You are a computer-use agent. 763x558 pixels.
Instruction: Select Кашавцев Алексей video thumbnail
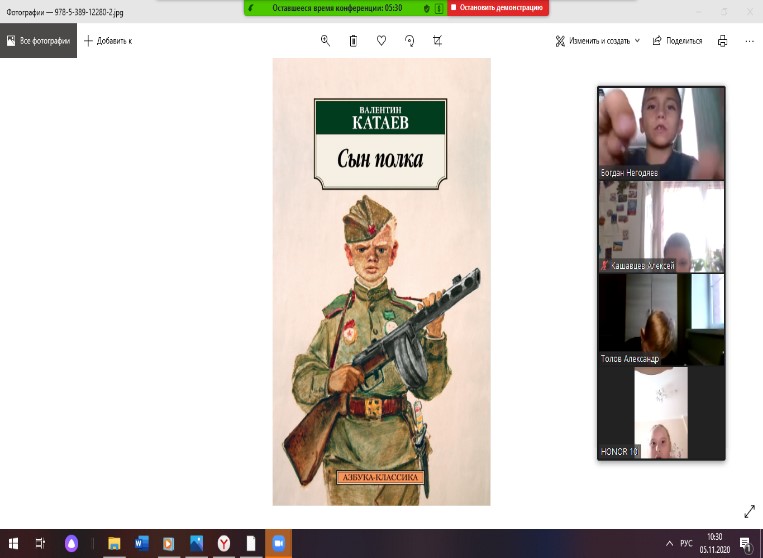661,226
